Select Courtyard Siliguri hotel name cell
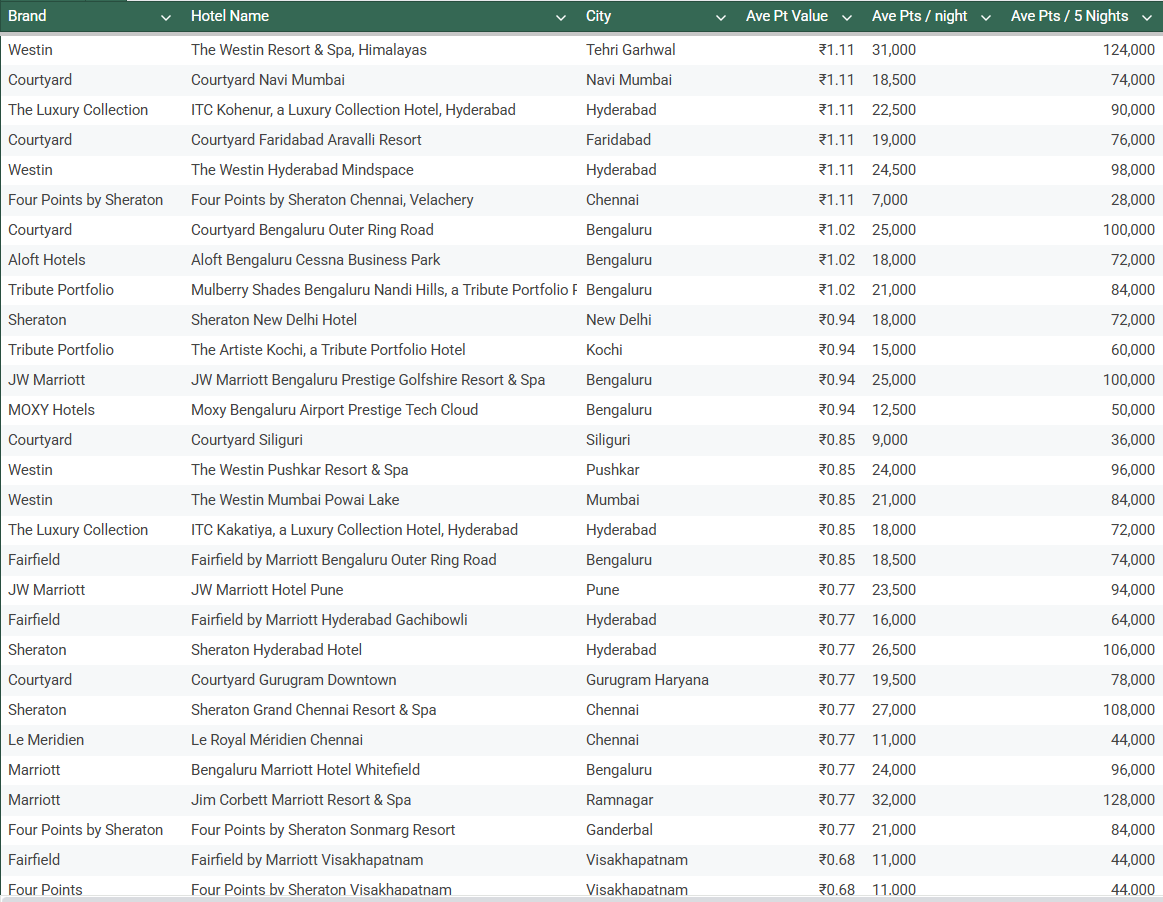The height and width of the screenshot is (902, 1163). tap(247, 440)
